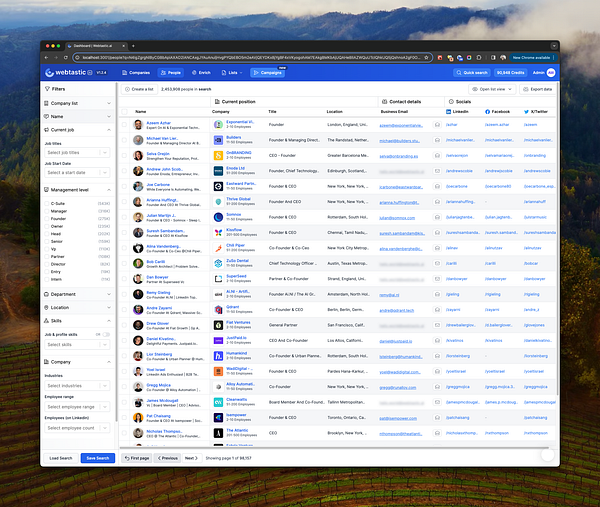Check the Founder management level checkbox

(x=47, y=219)
